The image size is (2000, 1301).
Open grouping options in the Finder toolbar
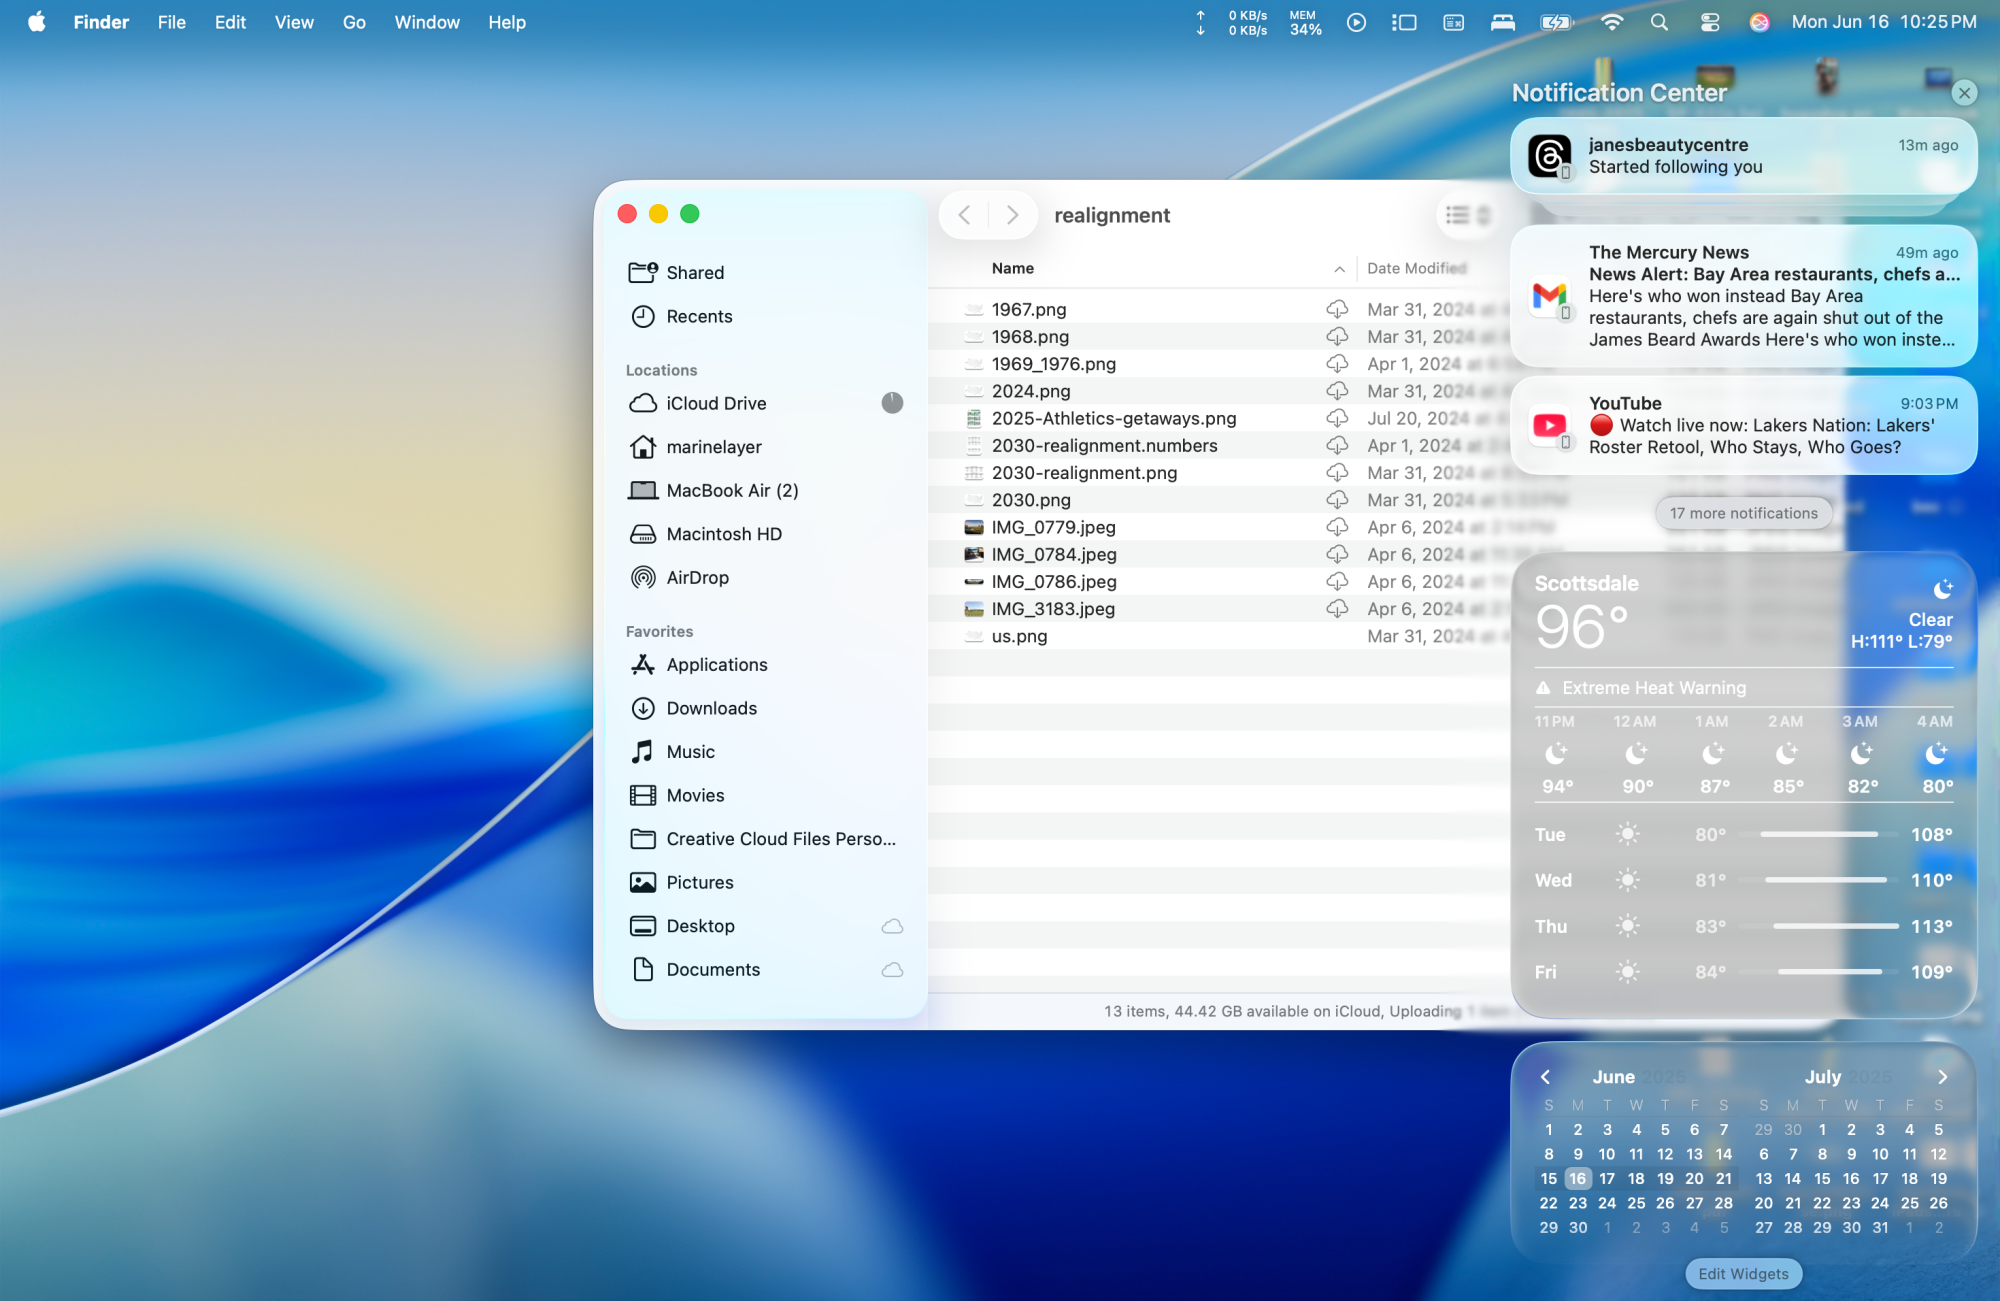pos(1484,214)
